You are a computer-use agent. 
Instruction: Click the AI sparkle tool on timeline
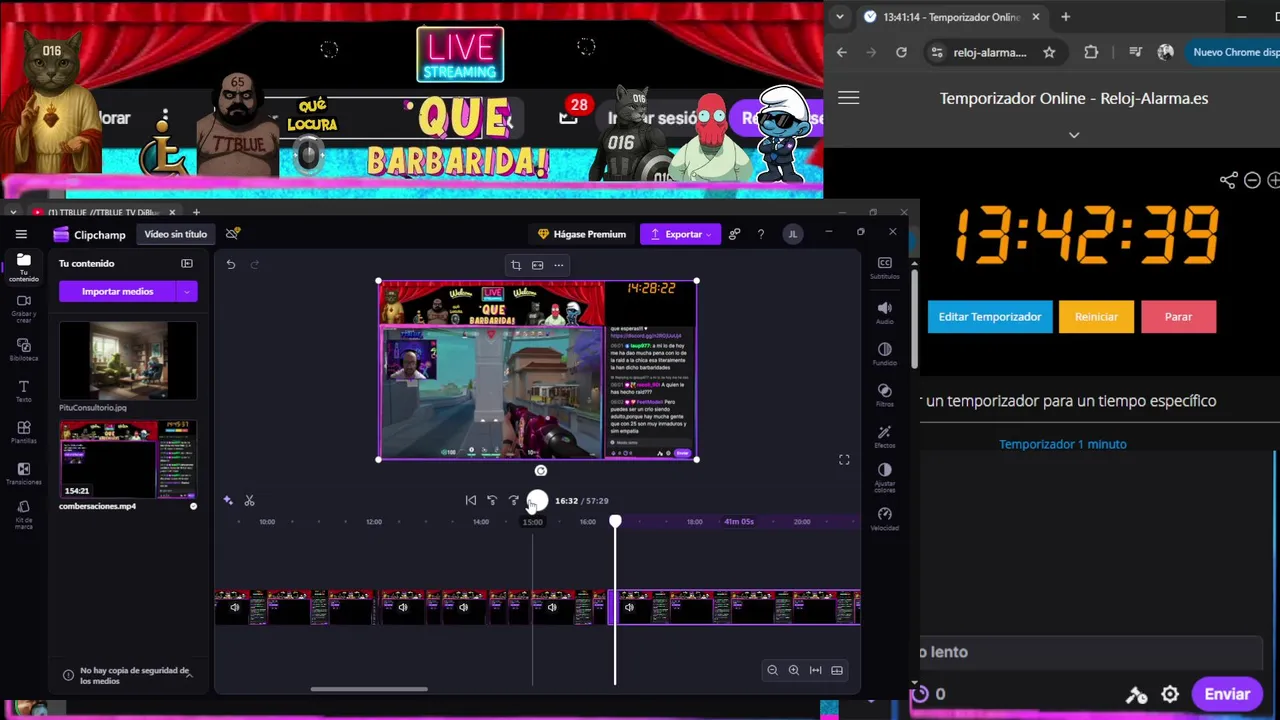click(x=228, y=500)
